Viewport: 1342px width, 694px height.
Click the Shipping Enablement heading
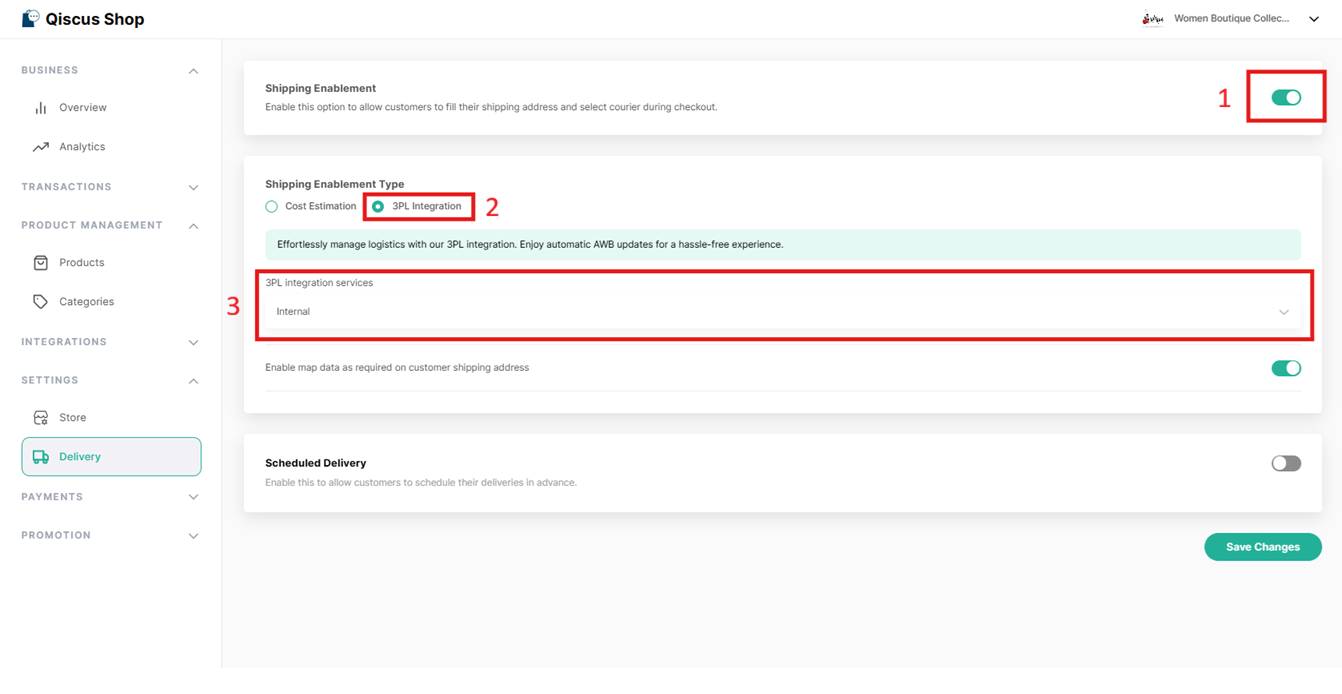pyautogui.click(x=320, y=88)
